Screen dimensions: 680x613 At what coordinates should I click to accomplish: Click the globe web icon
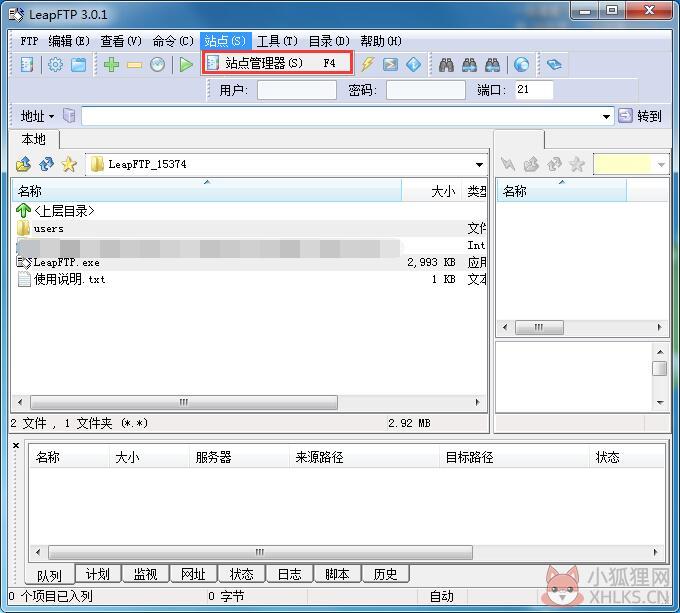point(521,65)
